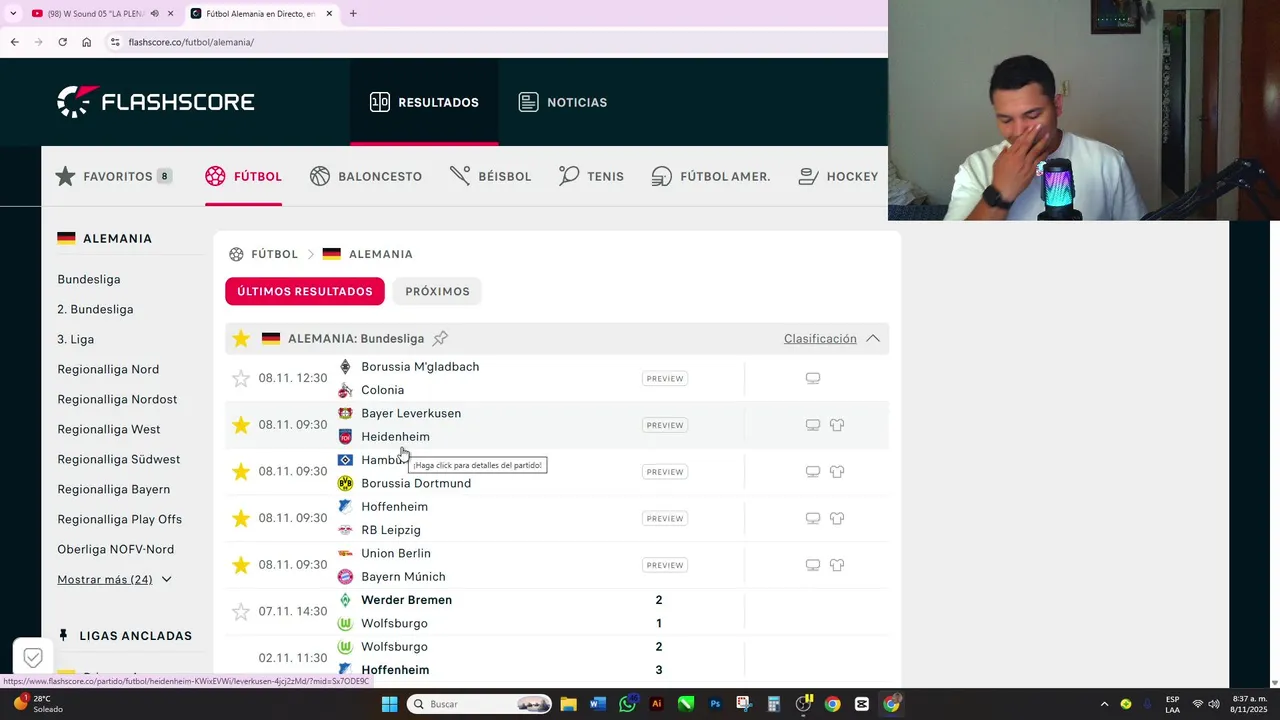Add Borussia M'gladbach vs Colonia to favorites
Screen dimensions: 1280x720
pyautogui.click(x=241, y=378)
